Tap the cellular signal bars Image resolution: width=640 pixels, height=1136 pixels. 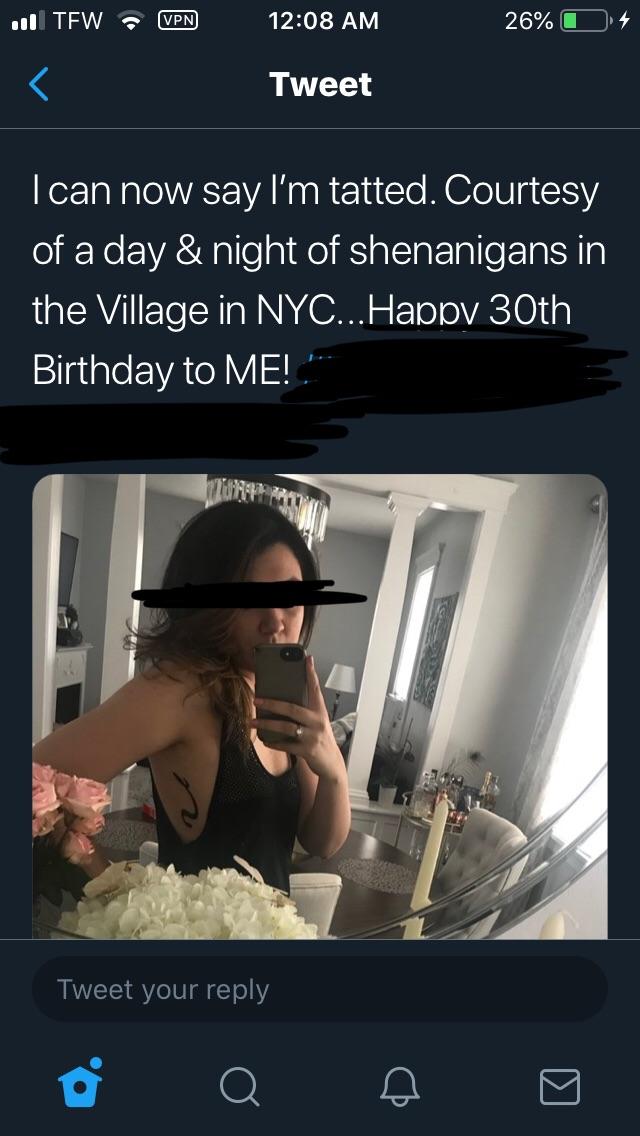pos(28,21)
